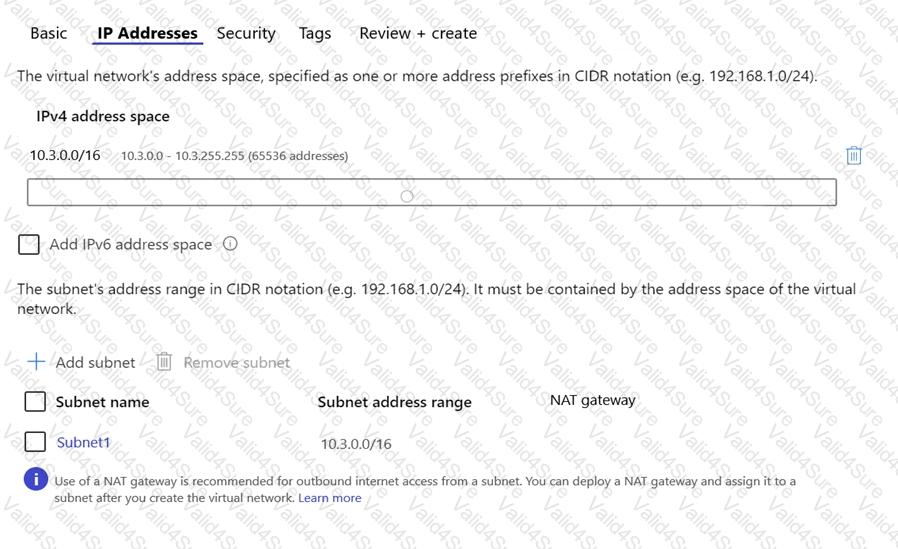This screenshot has width=898, height=549.
Task: Click the Subnet address range column header
Action: tap(394, 402)
